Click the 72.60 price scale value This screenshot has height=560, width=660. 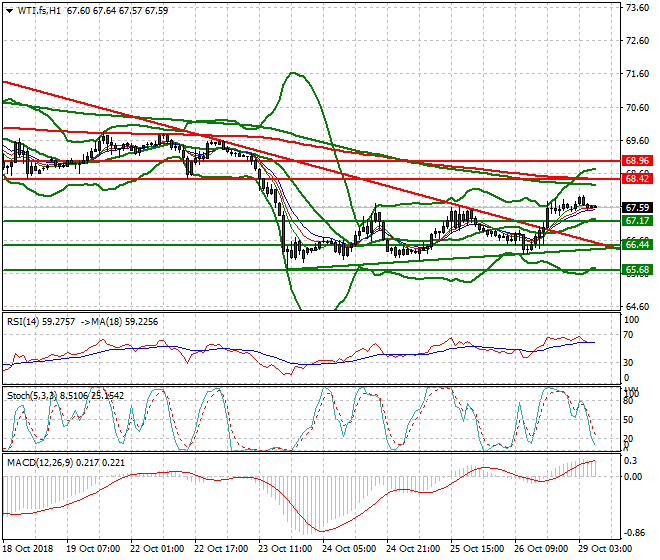coord(637,41)
